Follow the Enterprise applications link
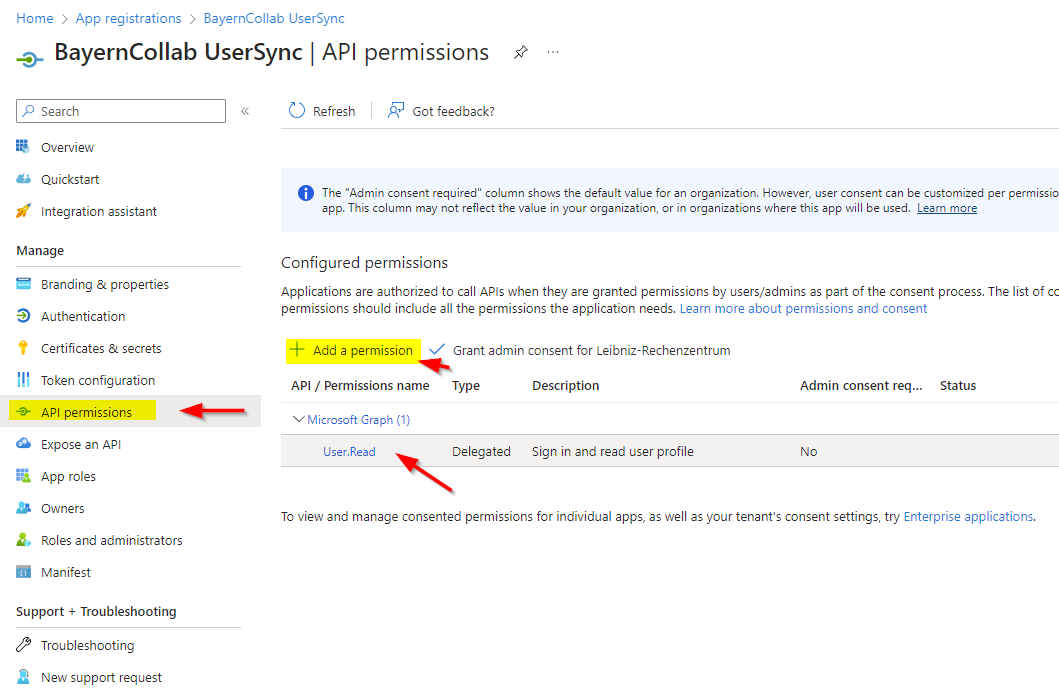The height and width of the screenshot is (694, 1059). point(967,517)
